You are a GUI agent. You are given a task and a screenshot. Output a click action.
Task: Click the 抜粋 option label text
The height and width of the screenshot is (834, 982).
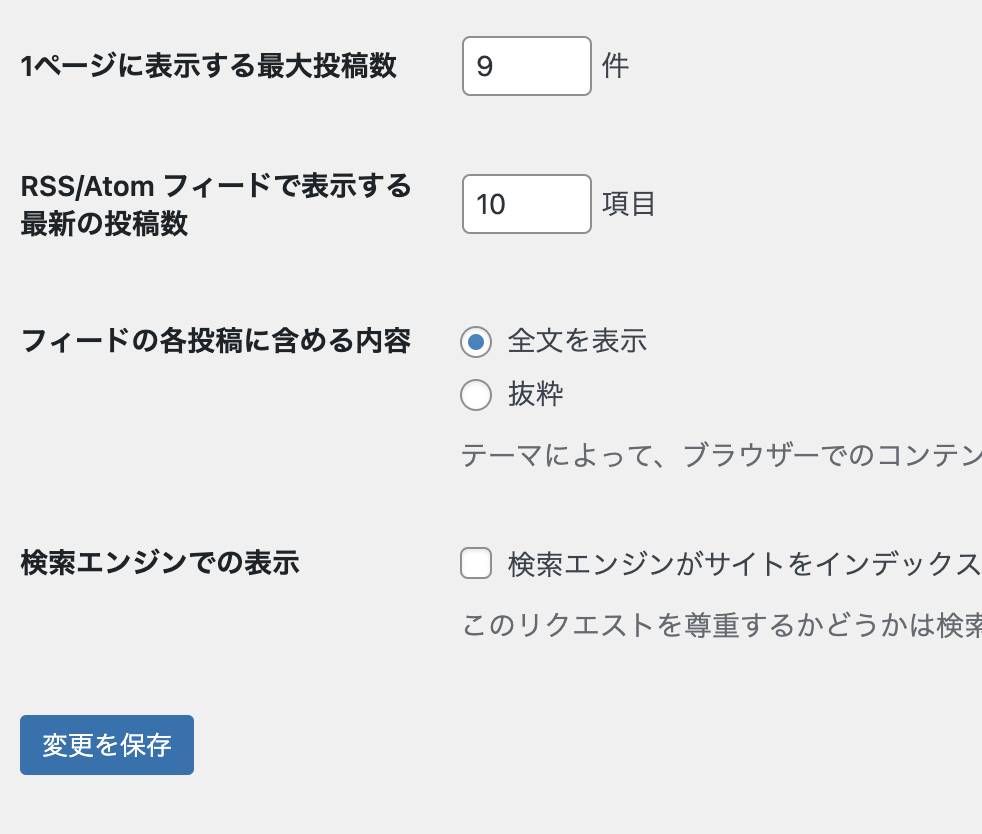point(536,394)
